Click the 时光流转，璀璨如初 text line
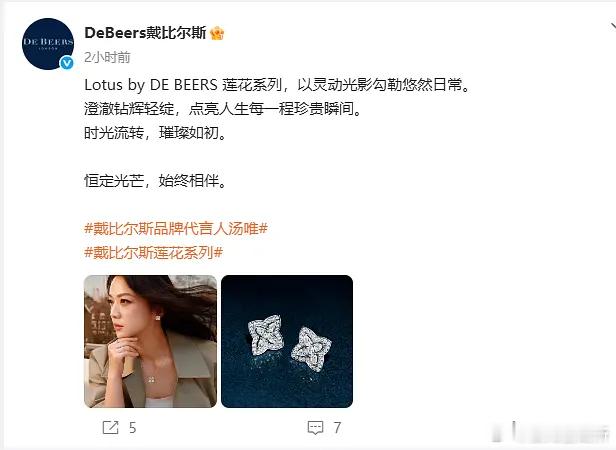Screen dimensions: 616x450 click(156, 133)
